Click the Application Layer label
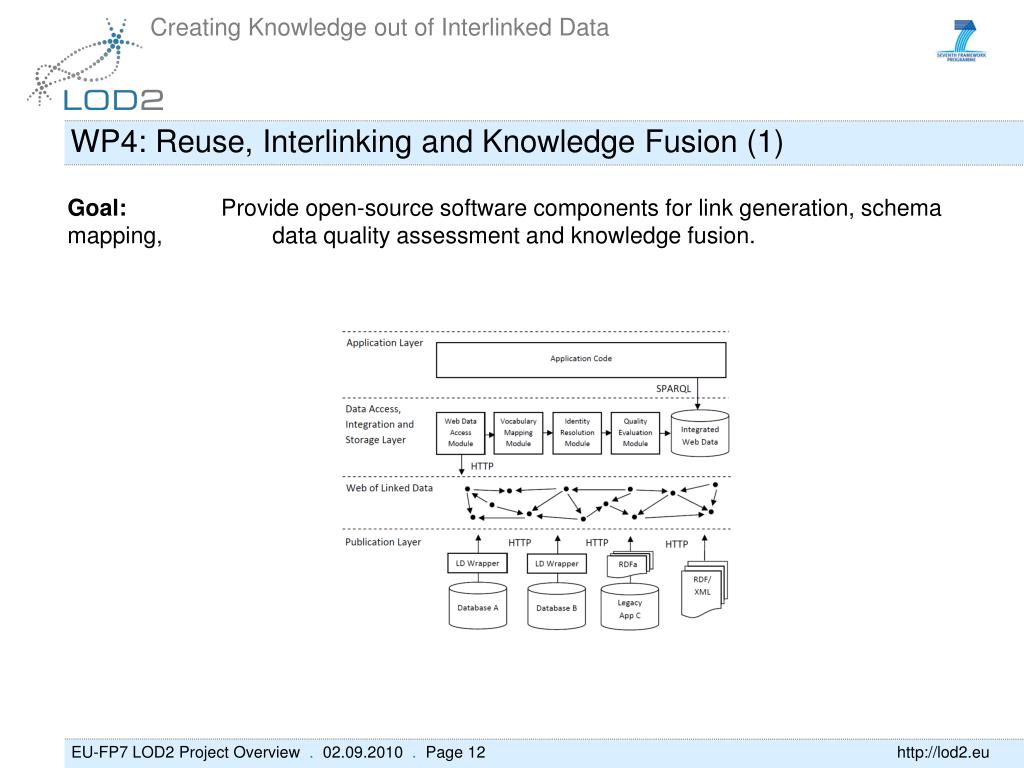 (385, 343)
